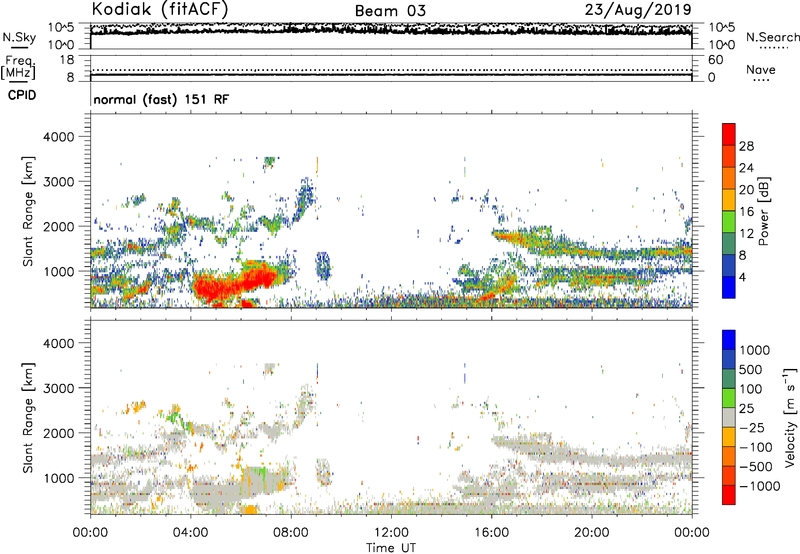The height and width of the screenshot is (554, 800).
Task: Click the '2000' range tick of the velocity panel
Action: coord(59,433)
